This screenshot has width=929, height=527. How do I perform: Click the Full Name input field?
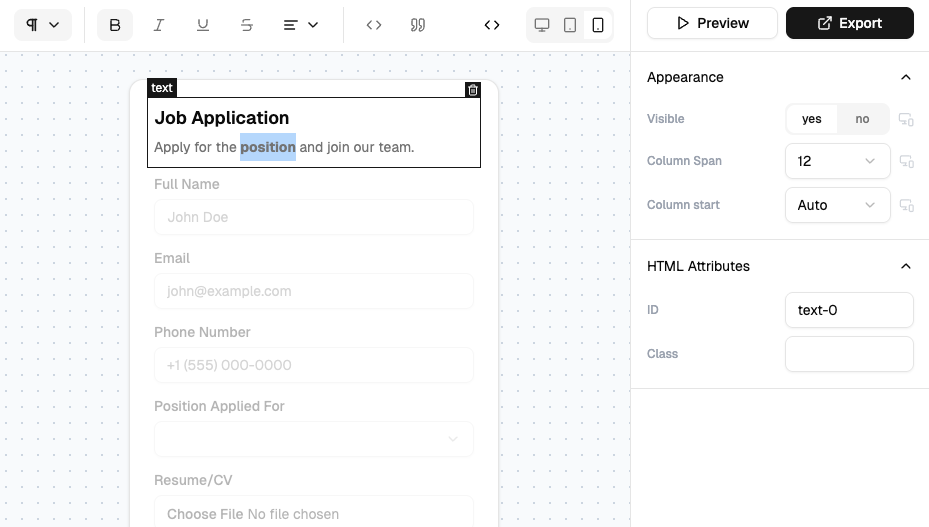[x=313, y=217]
